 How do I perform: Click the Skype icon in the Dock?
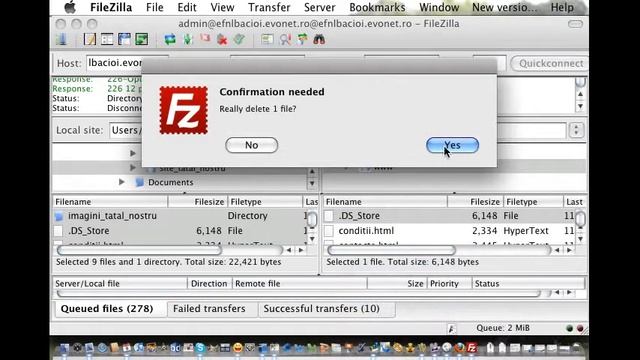200,348
